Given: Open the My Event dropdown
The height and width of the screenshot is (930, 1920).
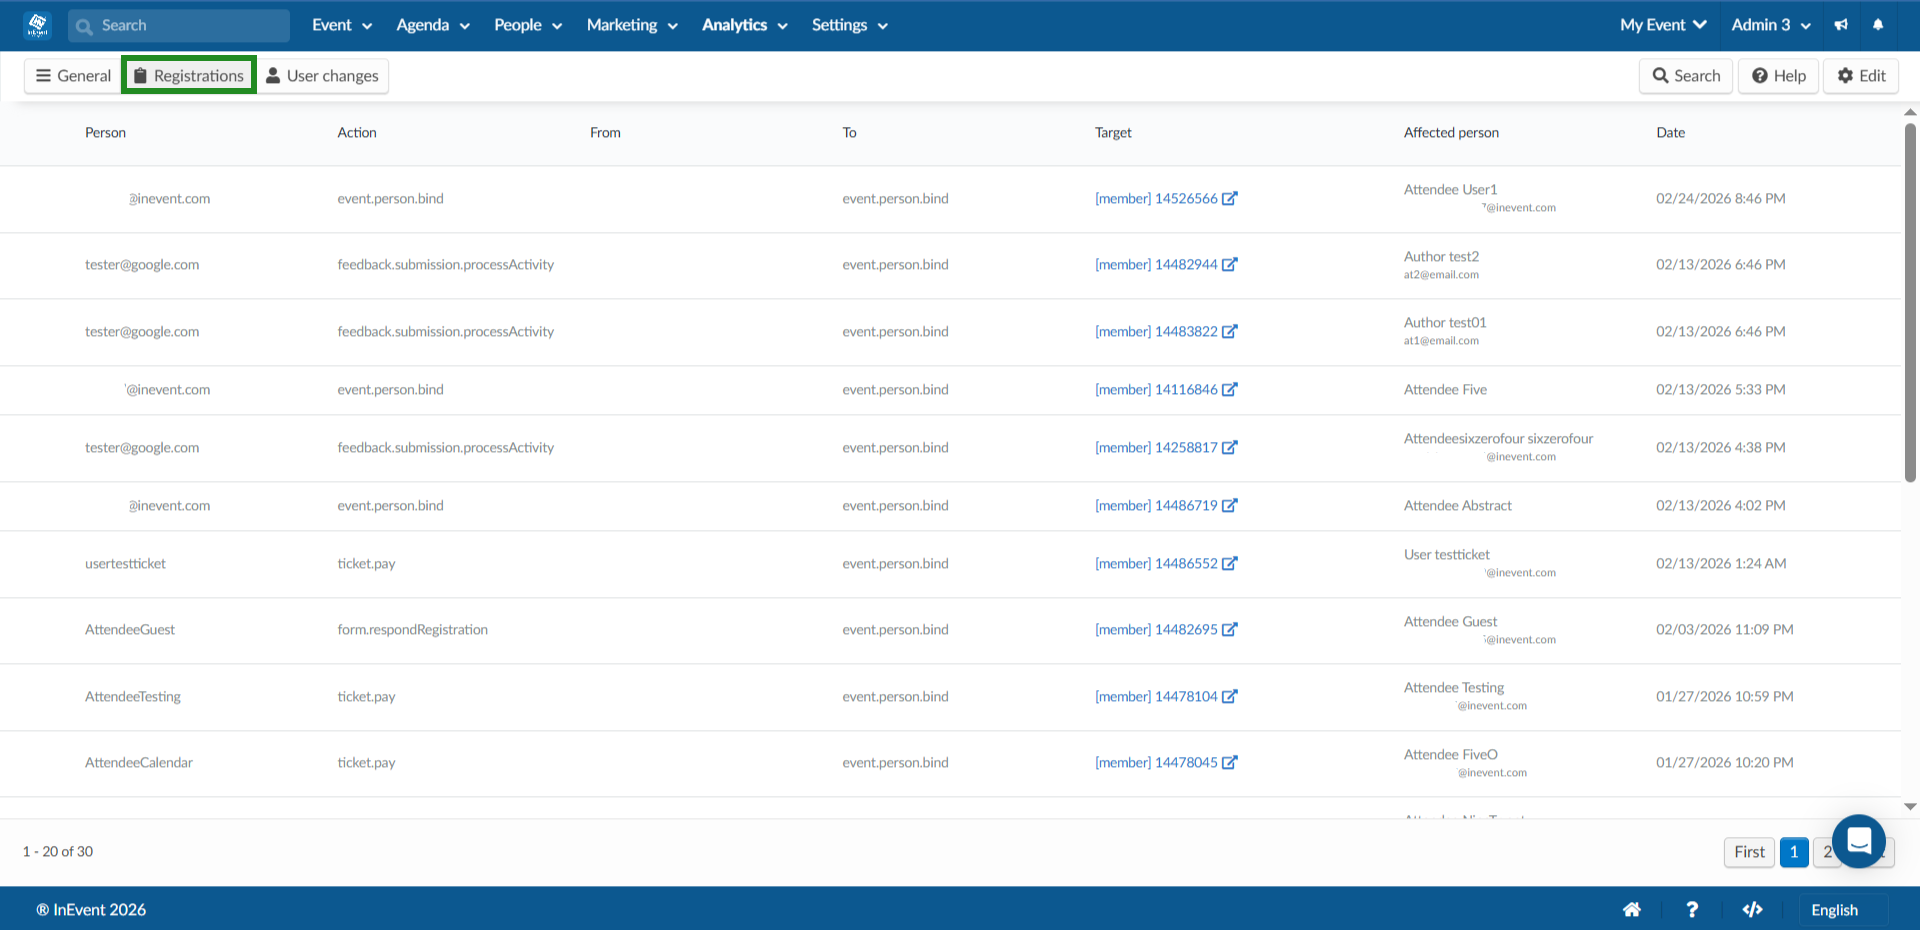Looking at the screenshot, I should (x=1663, y=25).
